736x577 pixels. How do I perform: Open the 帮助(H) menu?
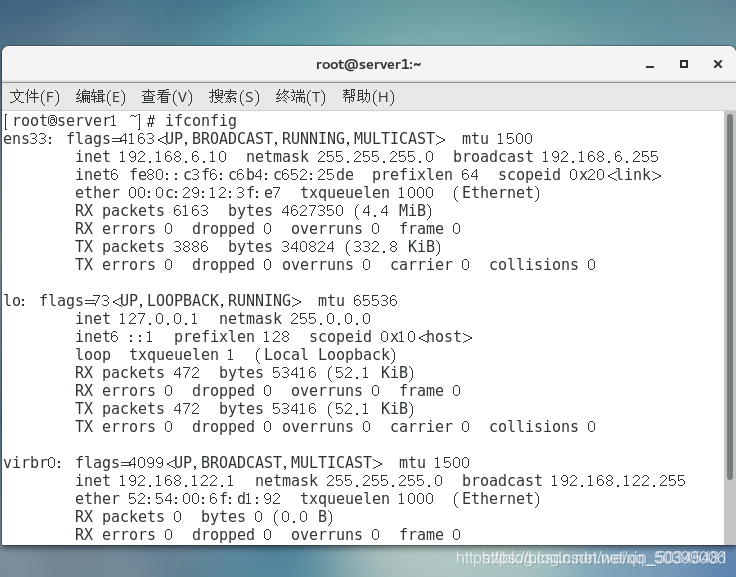(368, 97)
